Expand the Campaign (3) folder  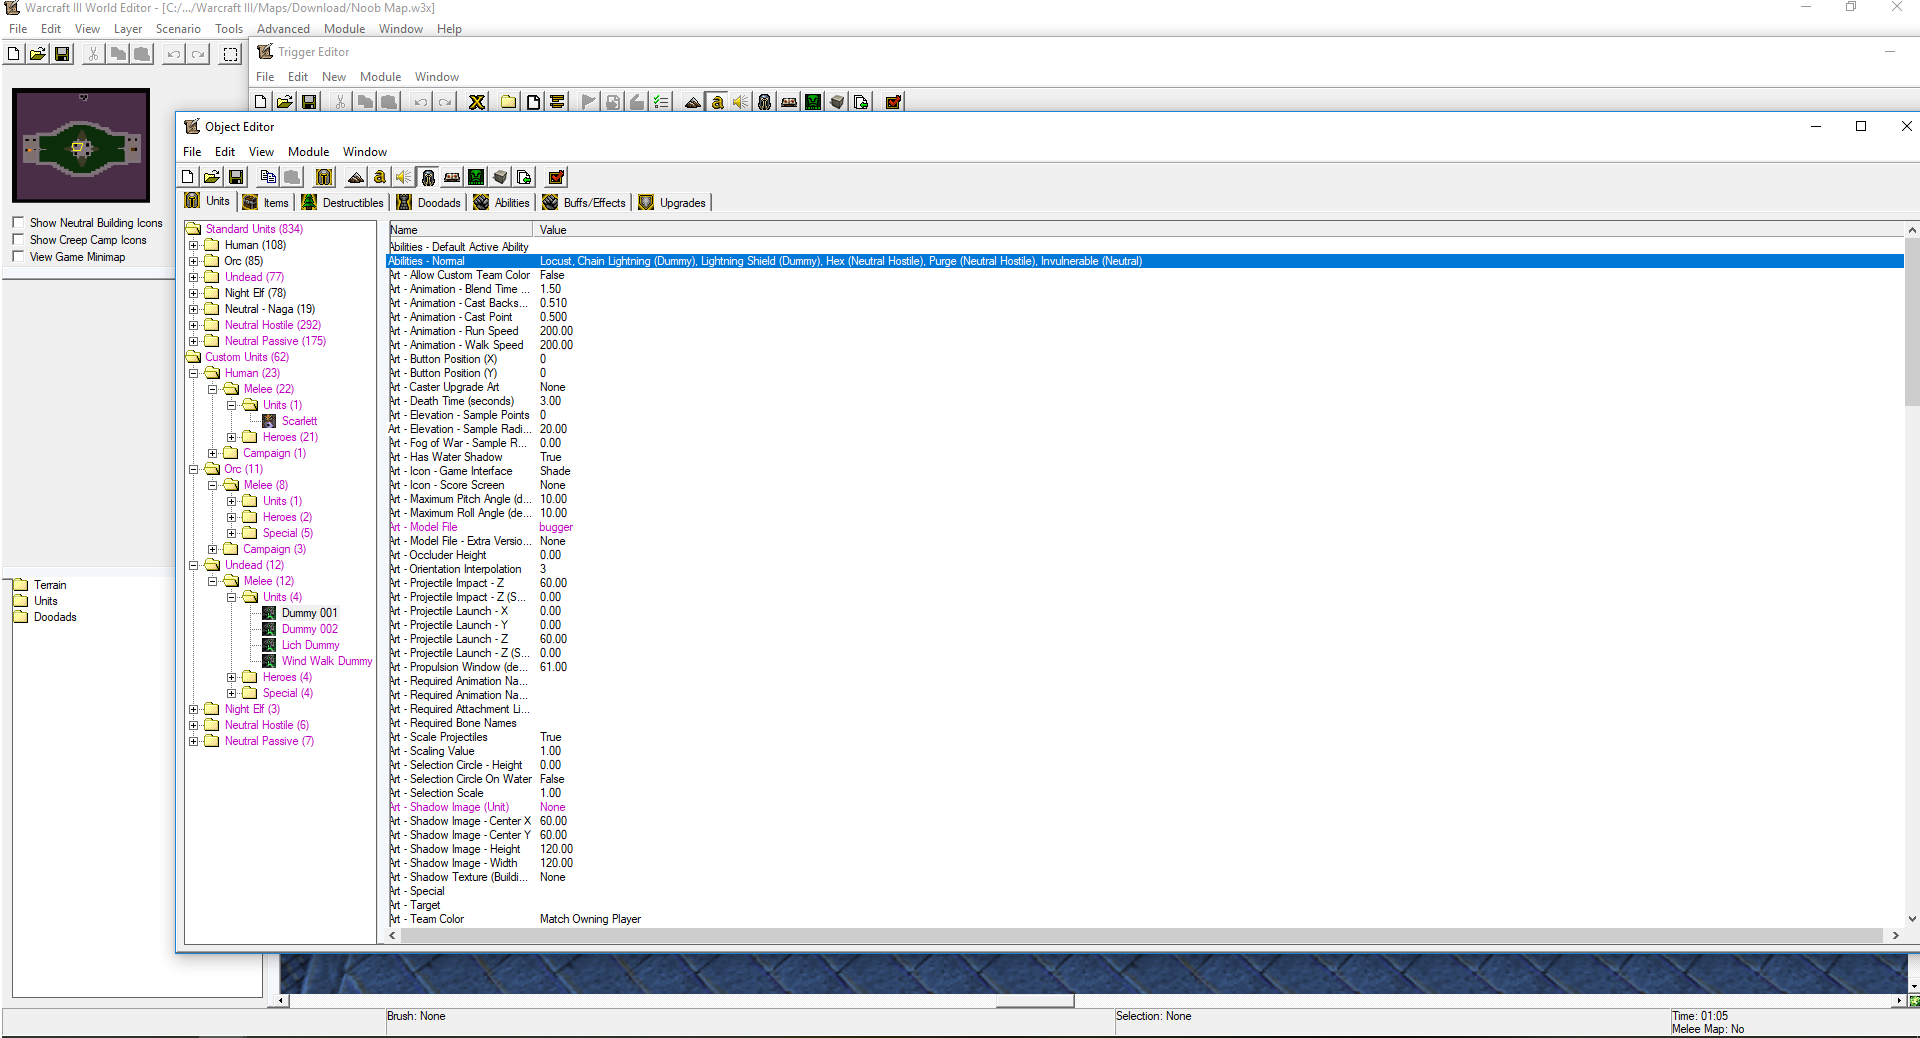[213, 549]
